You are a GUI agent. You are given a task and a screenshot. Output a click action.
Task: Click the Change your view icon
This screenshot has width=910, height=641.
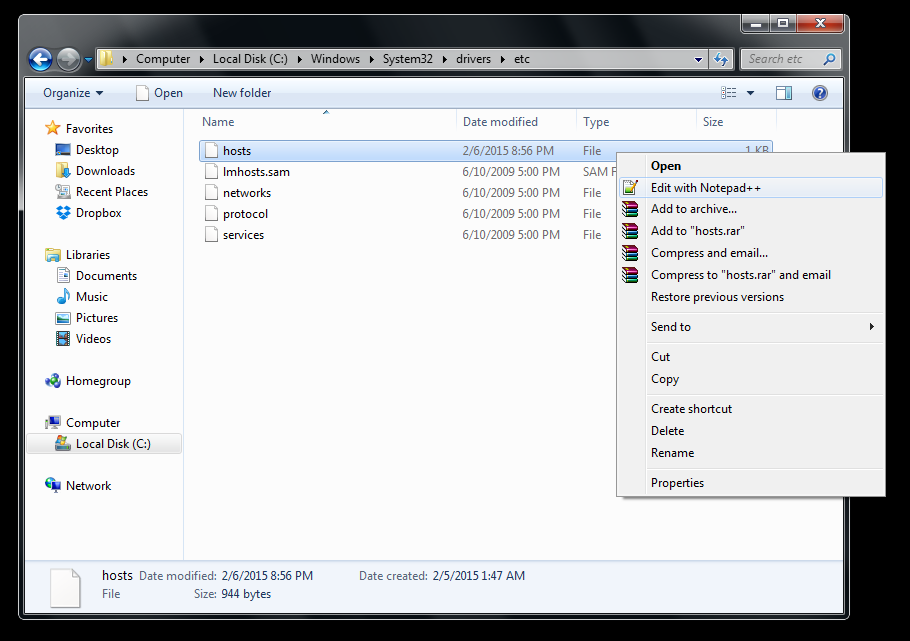(x=728, y=93)
